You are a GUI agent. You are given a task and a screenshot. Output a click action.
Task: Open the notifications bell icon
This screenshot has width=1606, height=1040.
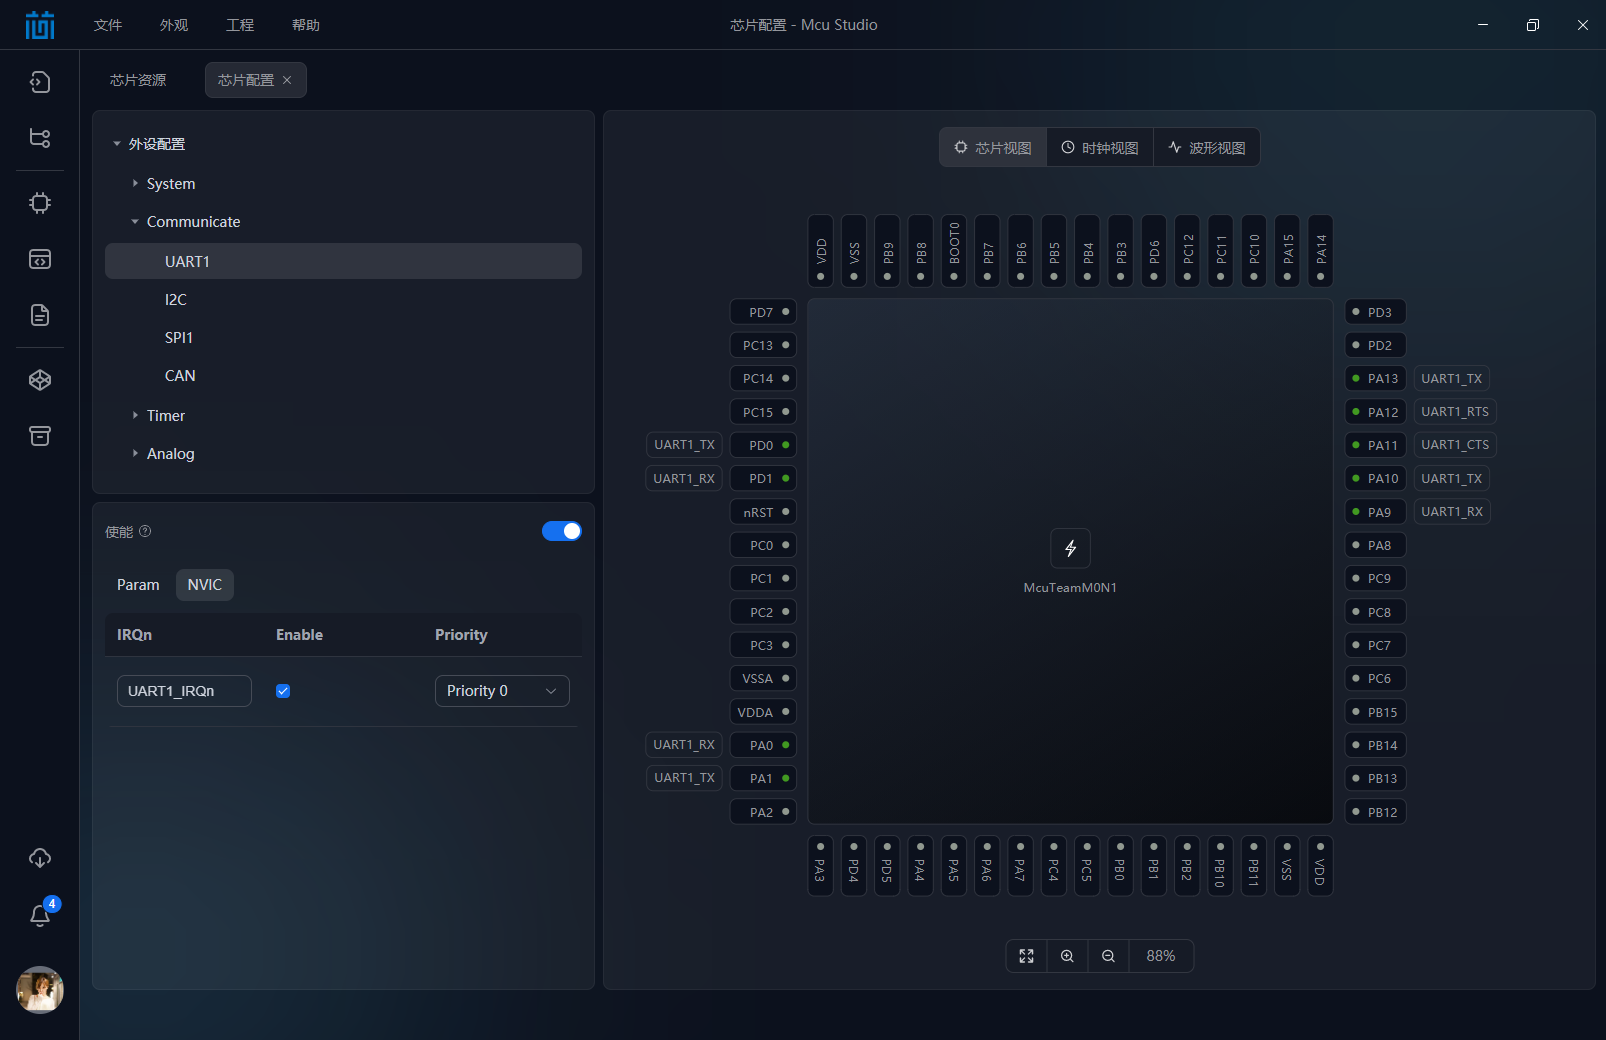click(40, 915)
